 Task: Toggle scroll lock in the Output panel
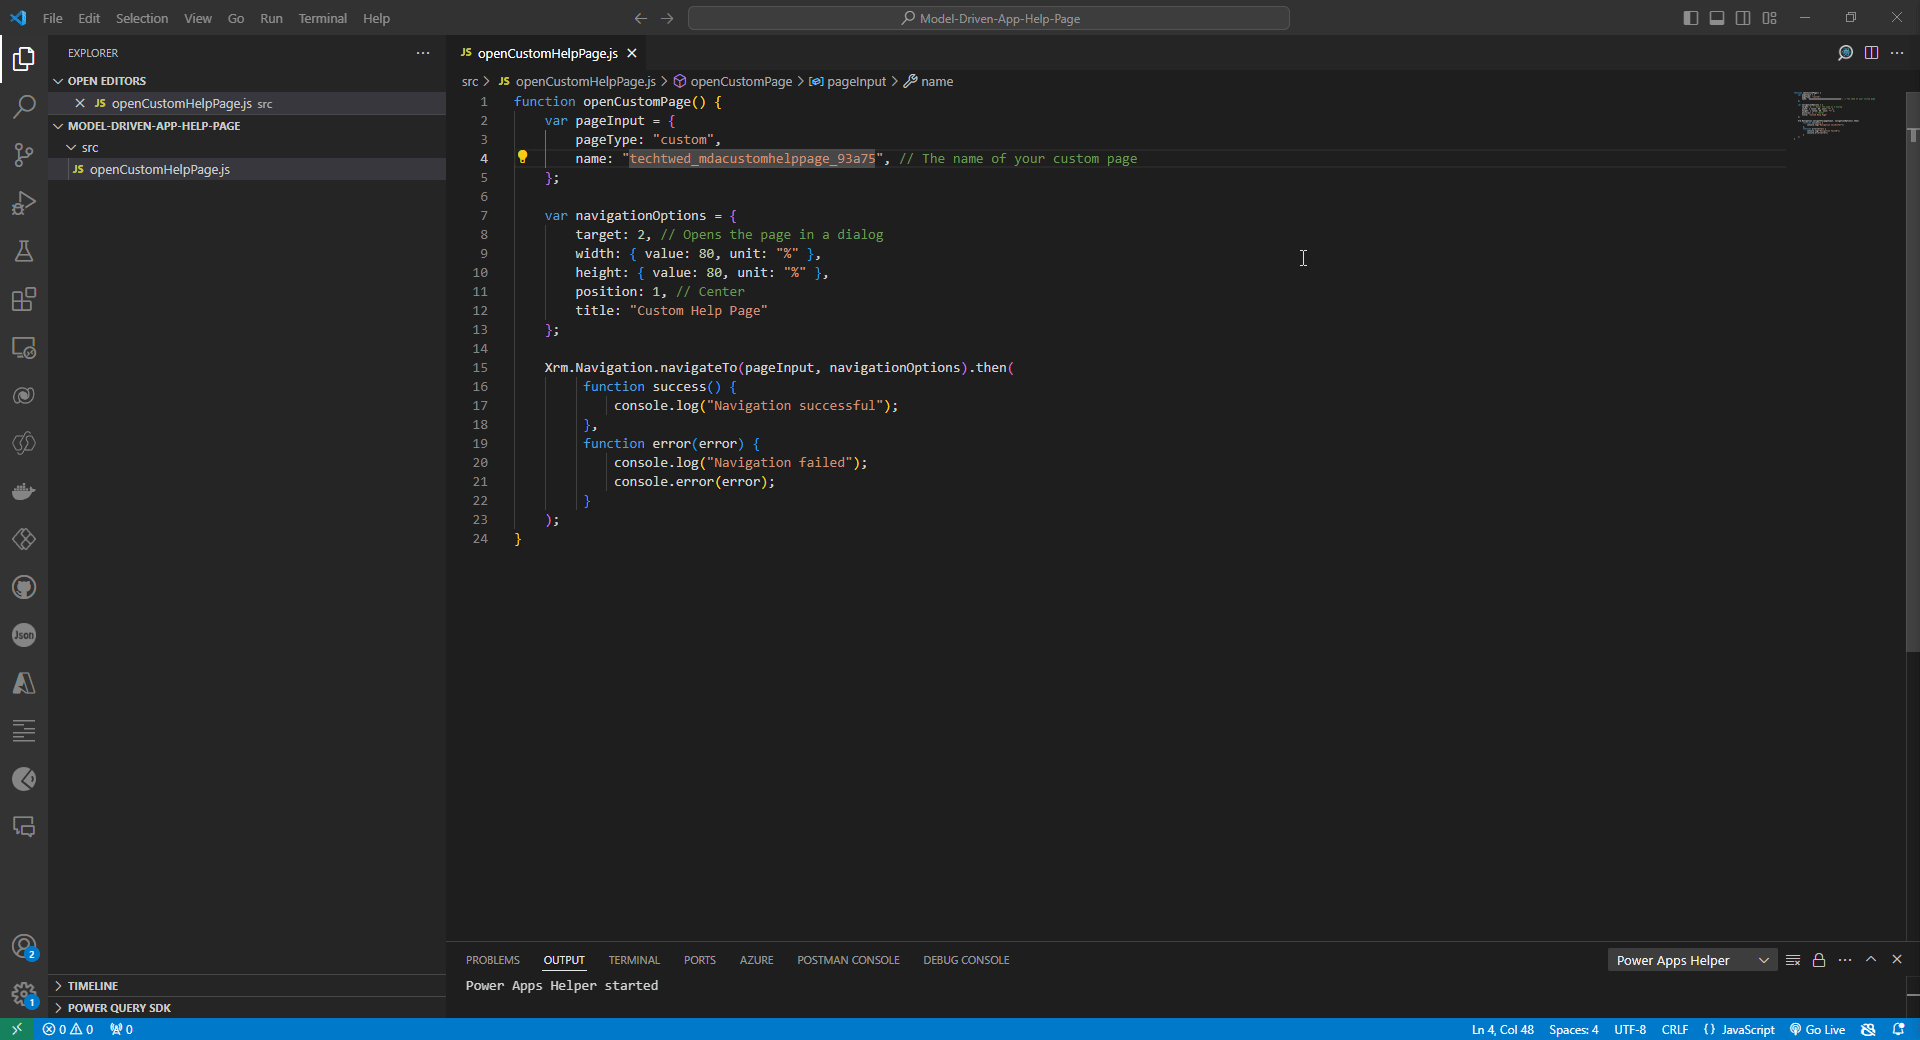click(1818, 960)
